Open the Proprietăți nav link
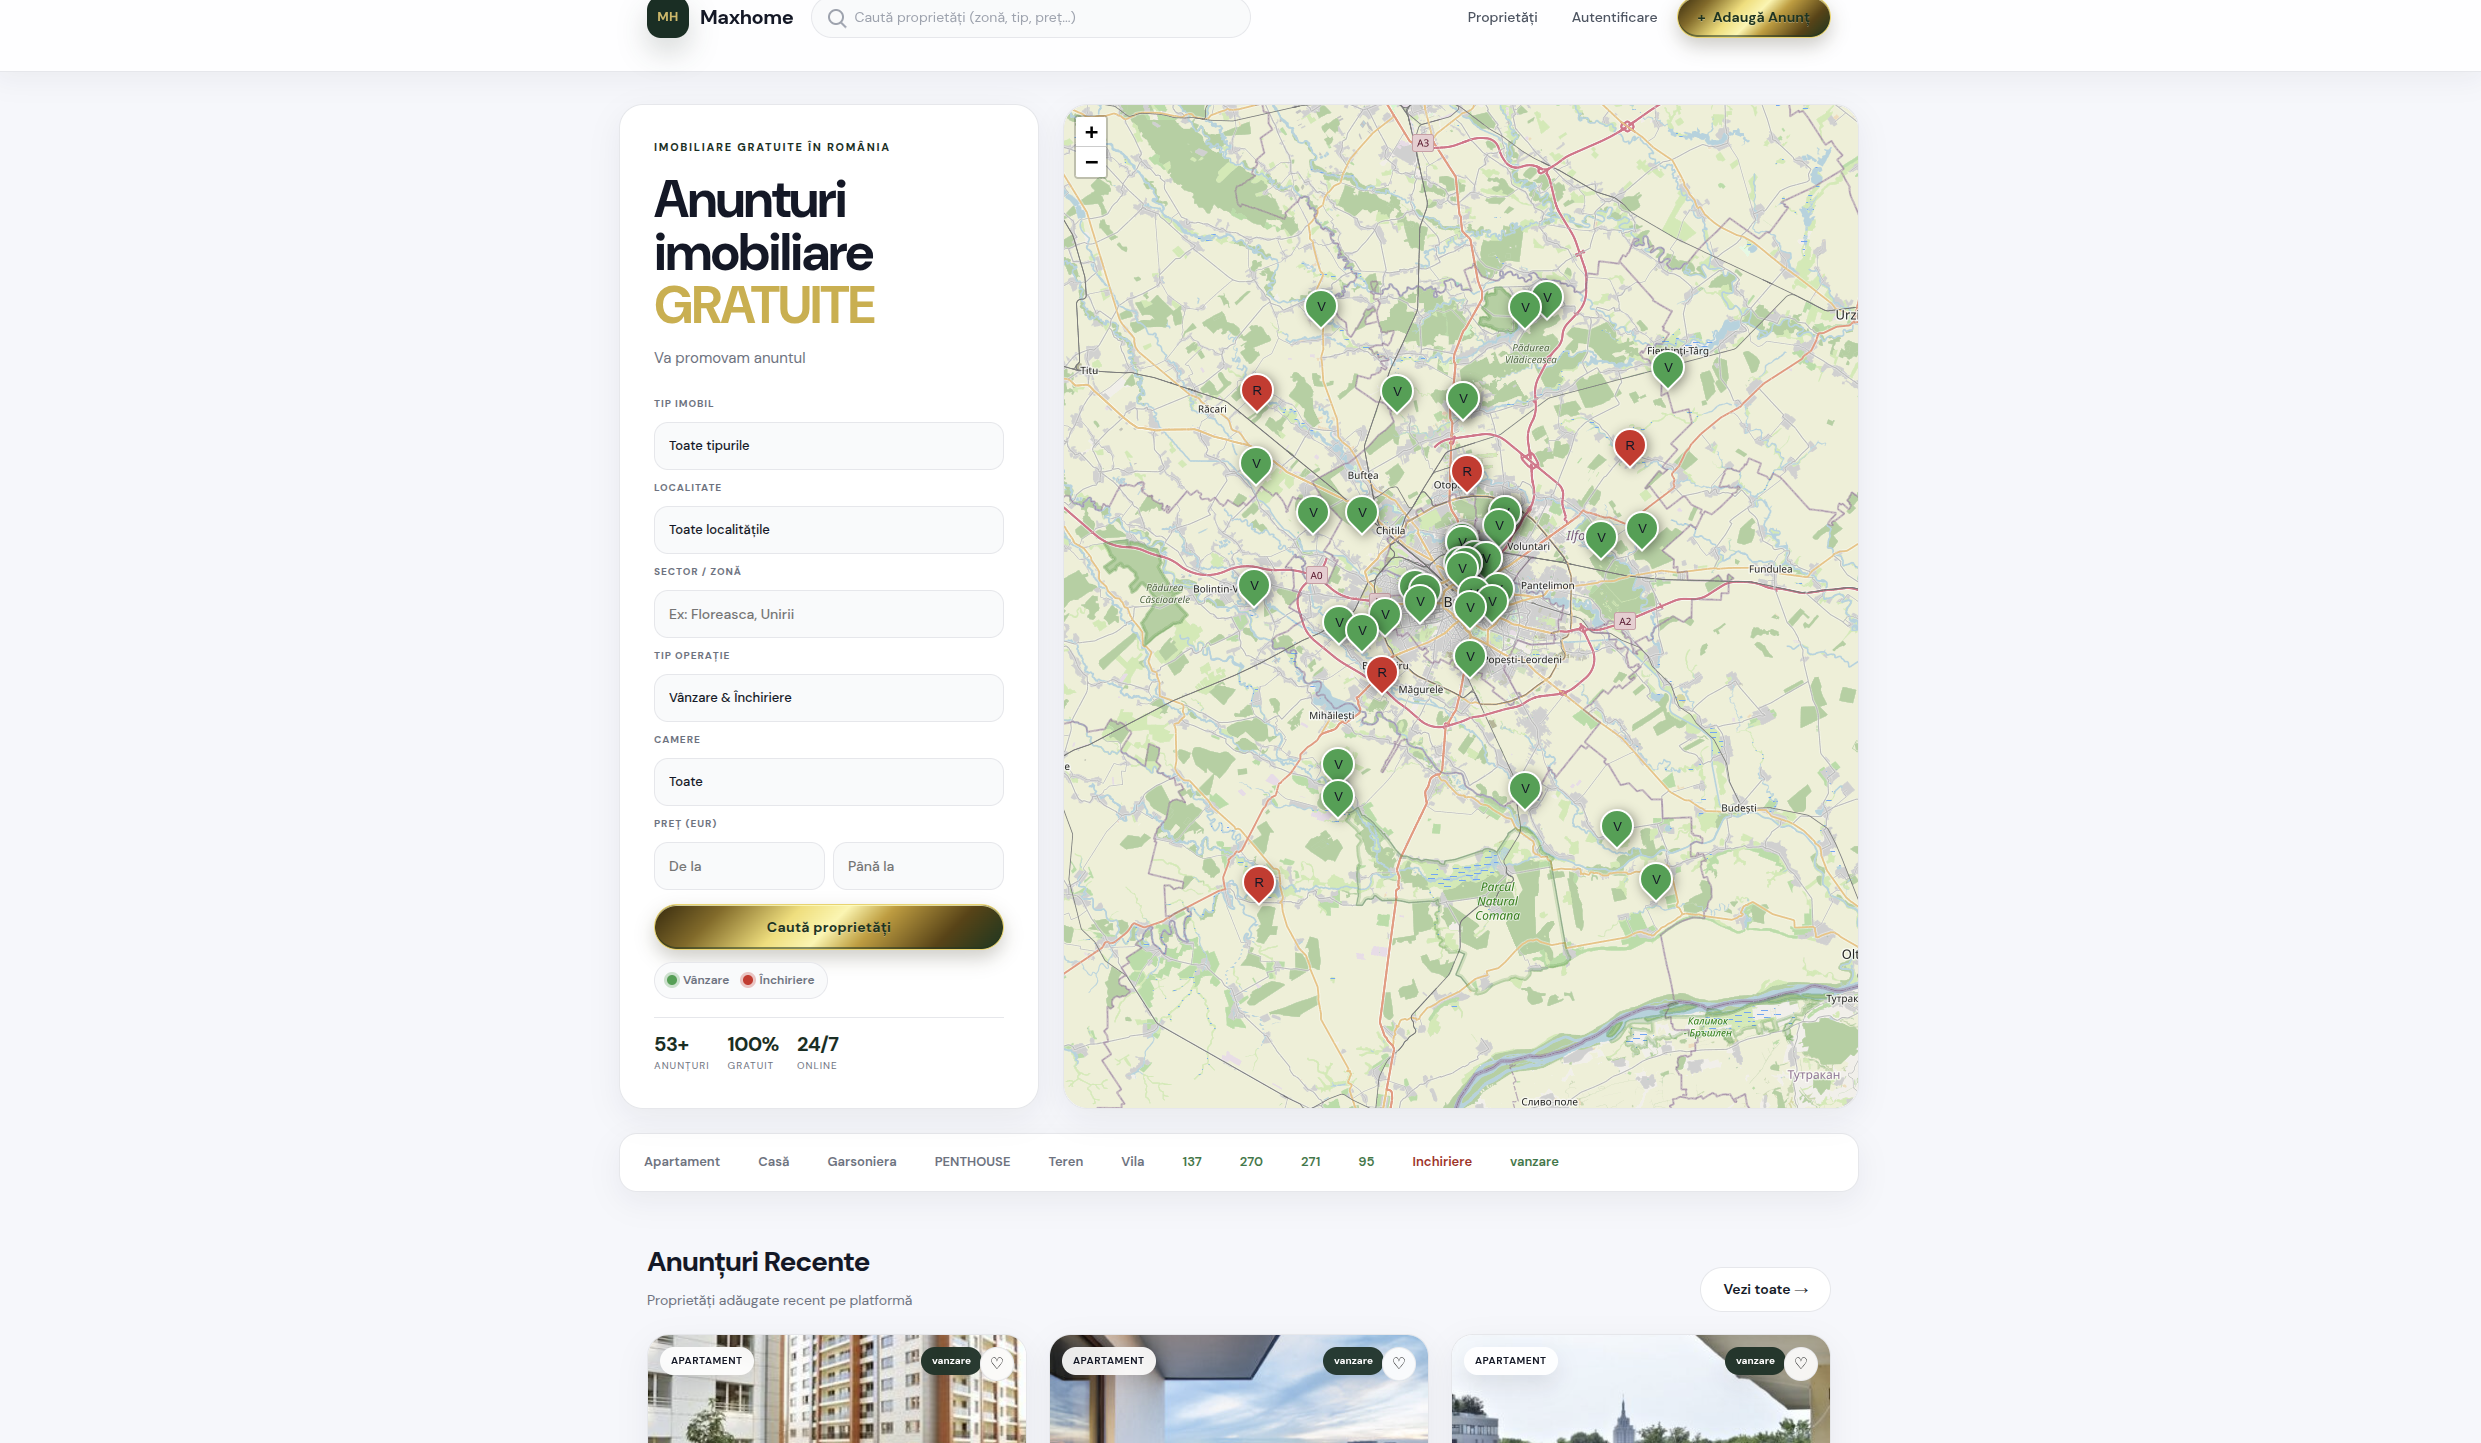The height and width of the screenshot is (1443, 2481). pyautogui.click(x=1502, y=18)
